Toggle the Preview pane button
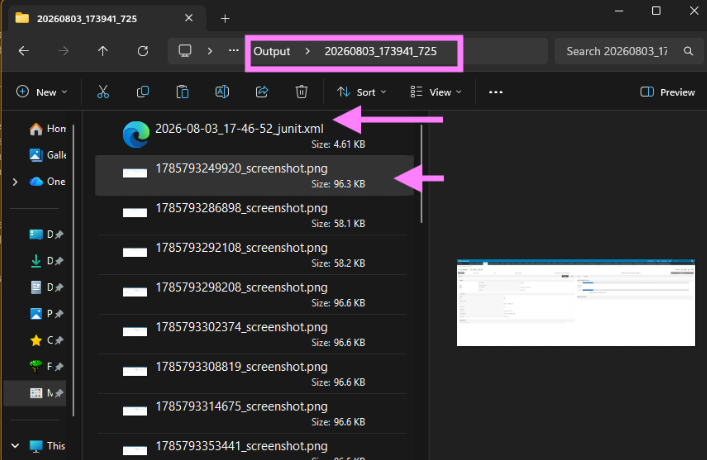 [668, 92]
